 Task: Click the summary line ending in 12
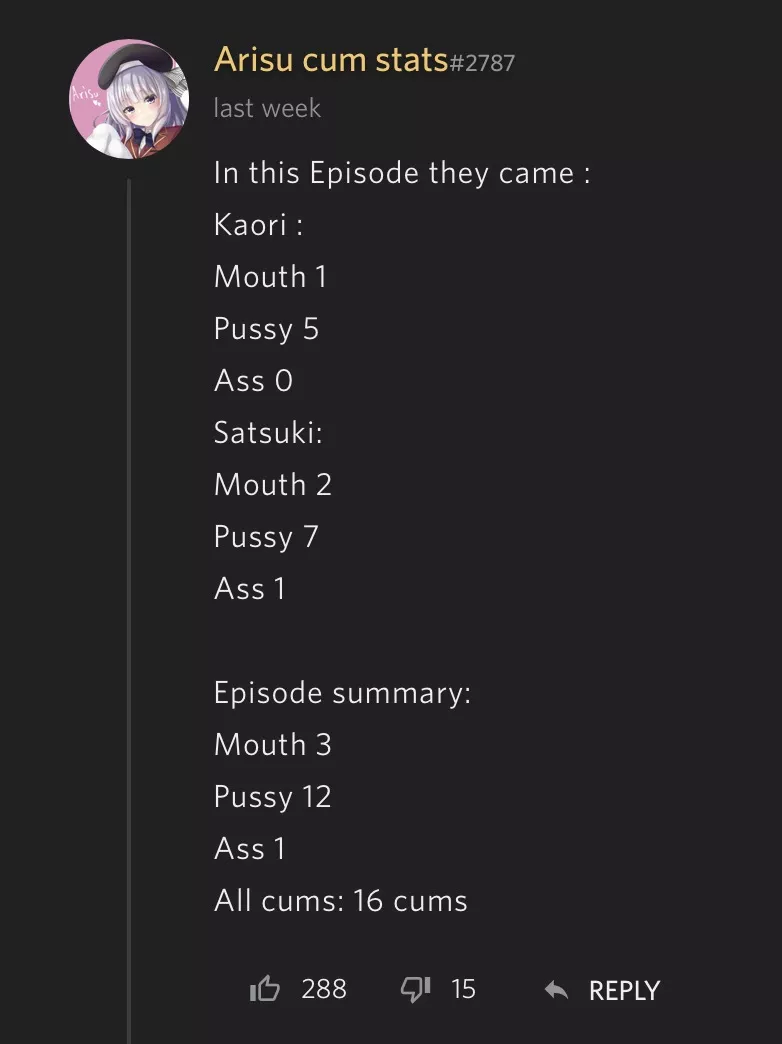[x=272, y=797]
